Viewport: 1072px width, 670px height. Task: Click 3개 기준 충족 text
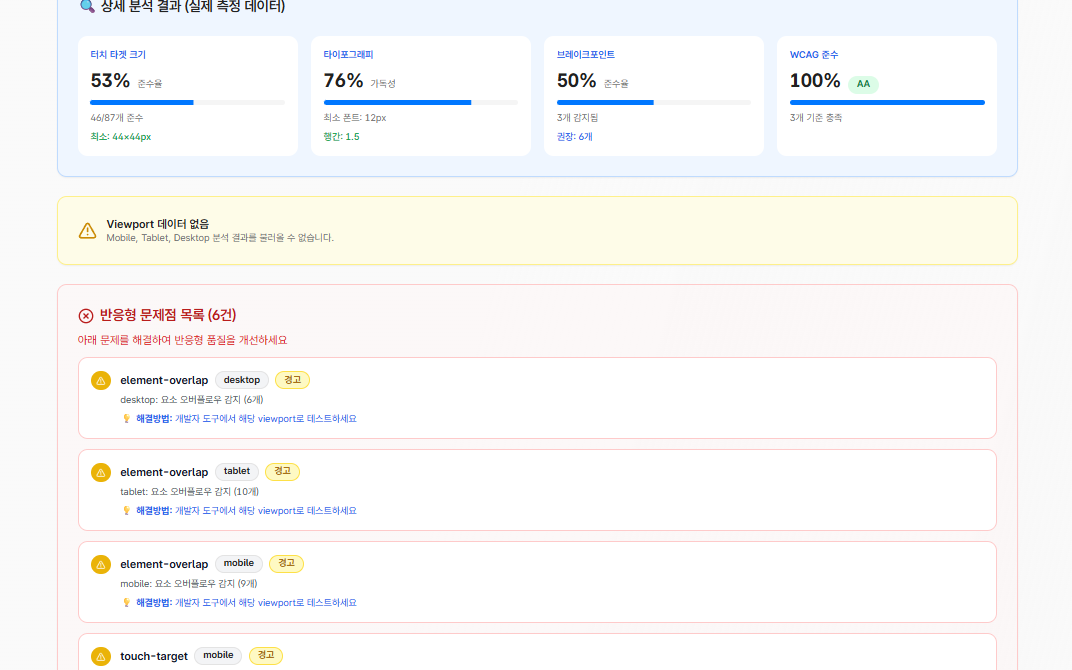(x=816, y=118)
